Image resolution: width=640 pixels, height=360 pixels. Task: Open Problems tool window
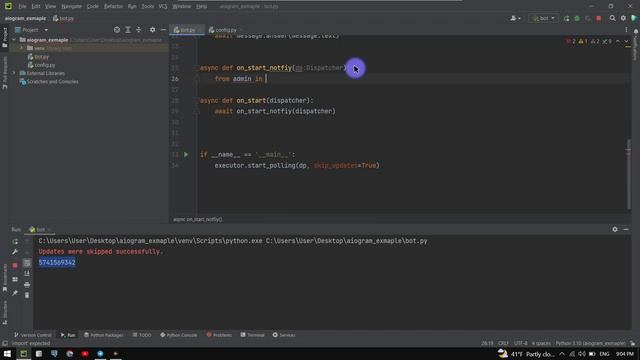point(219,335)
